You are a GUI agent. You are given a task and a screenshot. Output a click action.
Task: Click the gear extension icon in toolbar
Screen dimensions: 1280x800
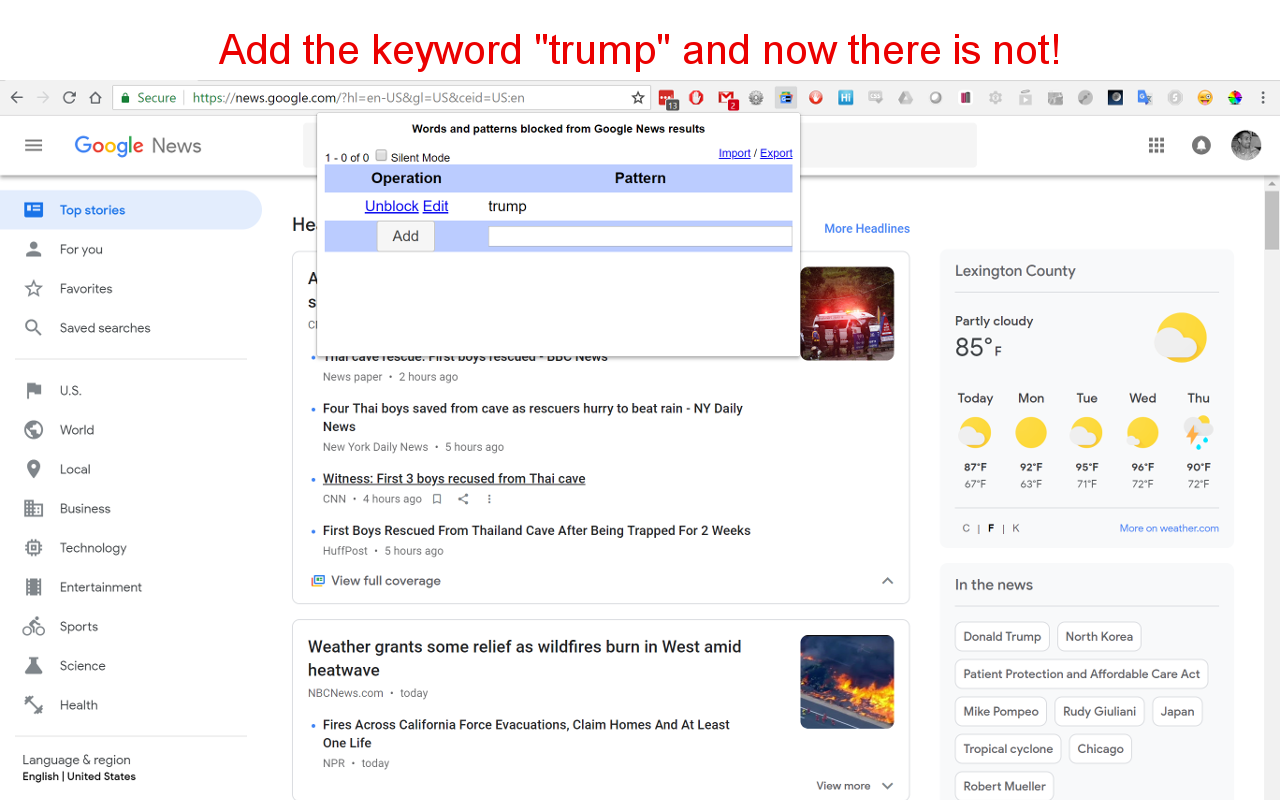(x=756, y=97)
